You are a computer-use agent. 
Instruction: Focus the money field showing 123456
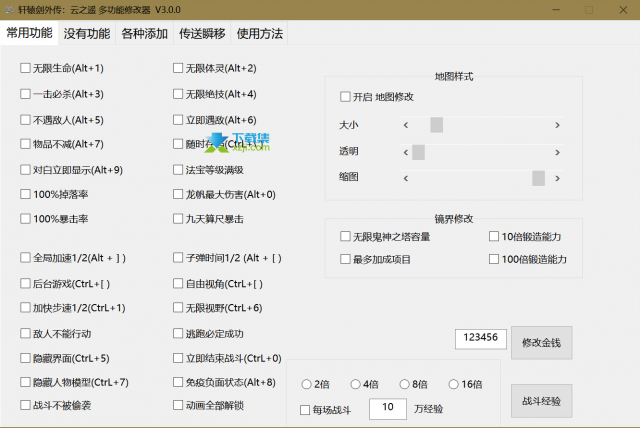tap(481, 339)
